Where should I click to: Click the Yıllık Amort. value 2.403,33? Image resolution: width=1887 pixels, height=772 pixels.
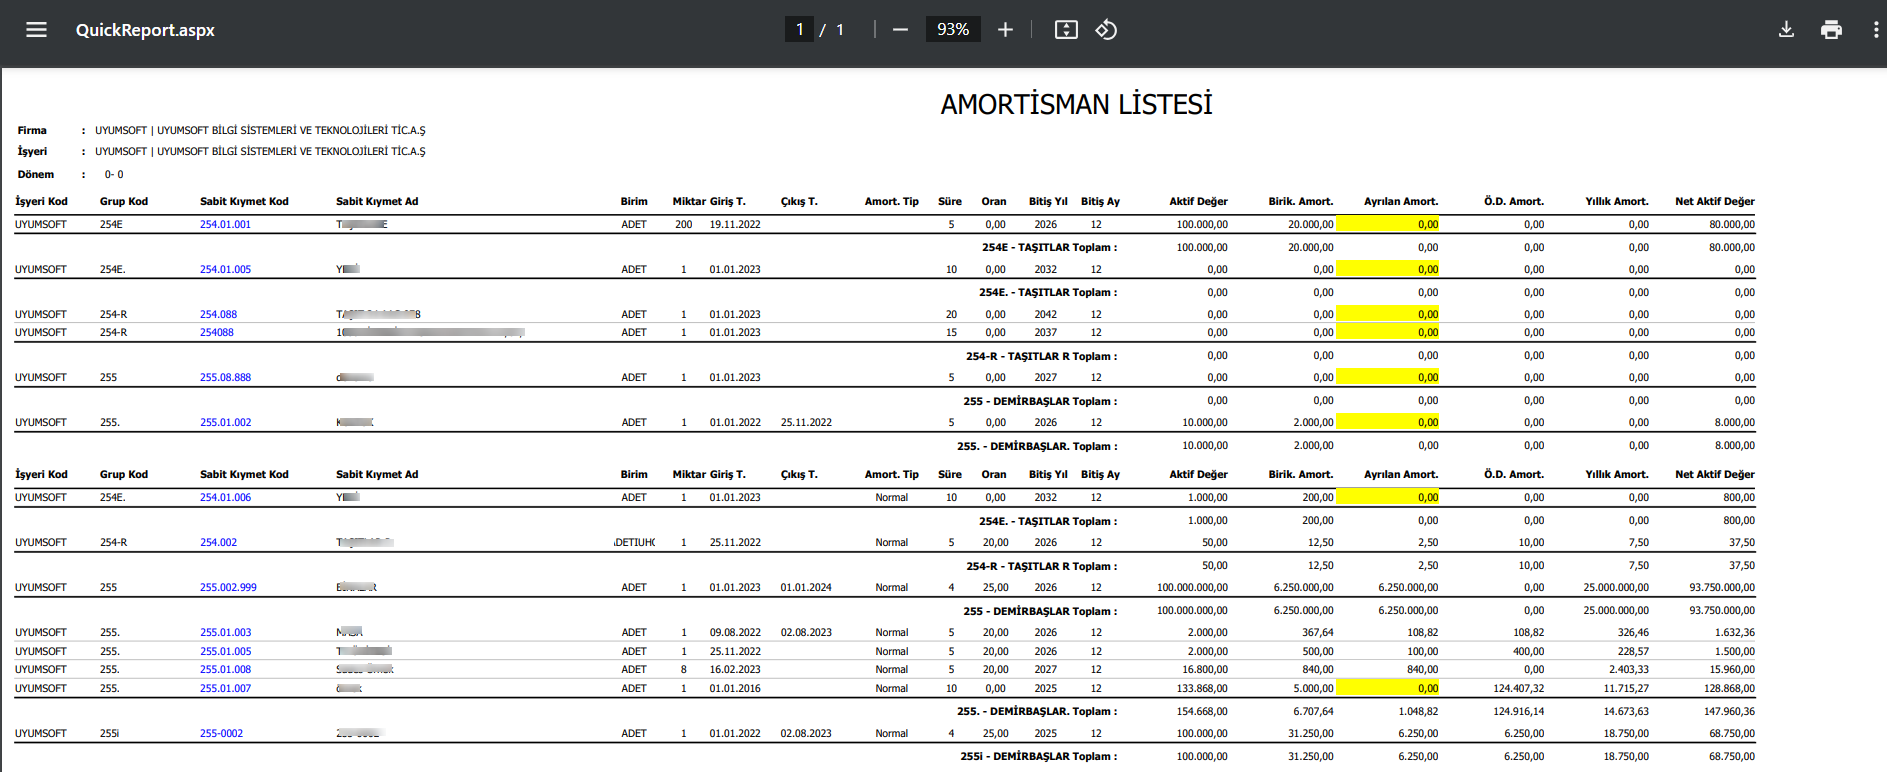coord(1629,670)
